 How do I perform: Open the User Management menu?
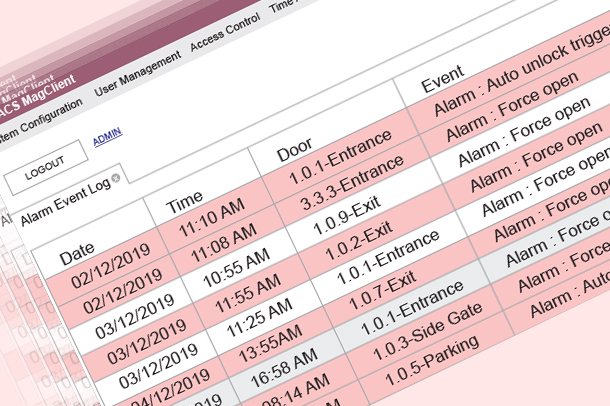tap(137, 73)
